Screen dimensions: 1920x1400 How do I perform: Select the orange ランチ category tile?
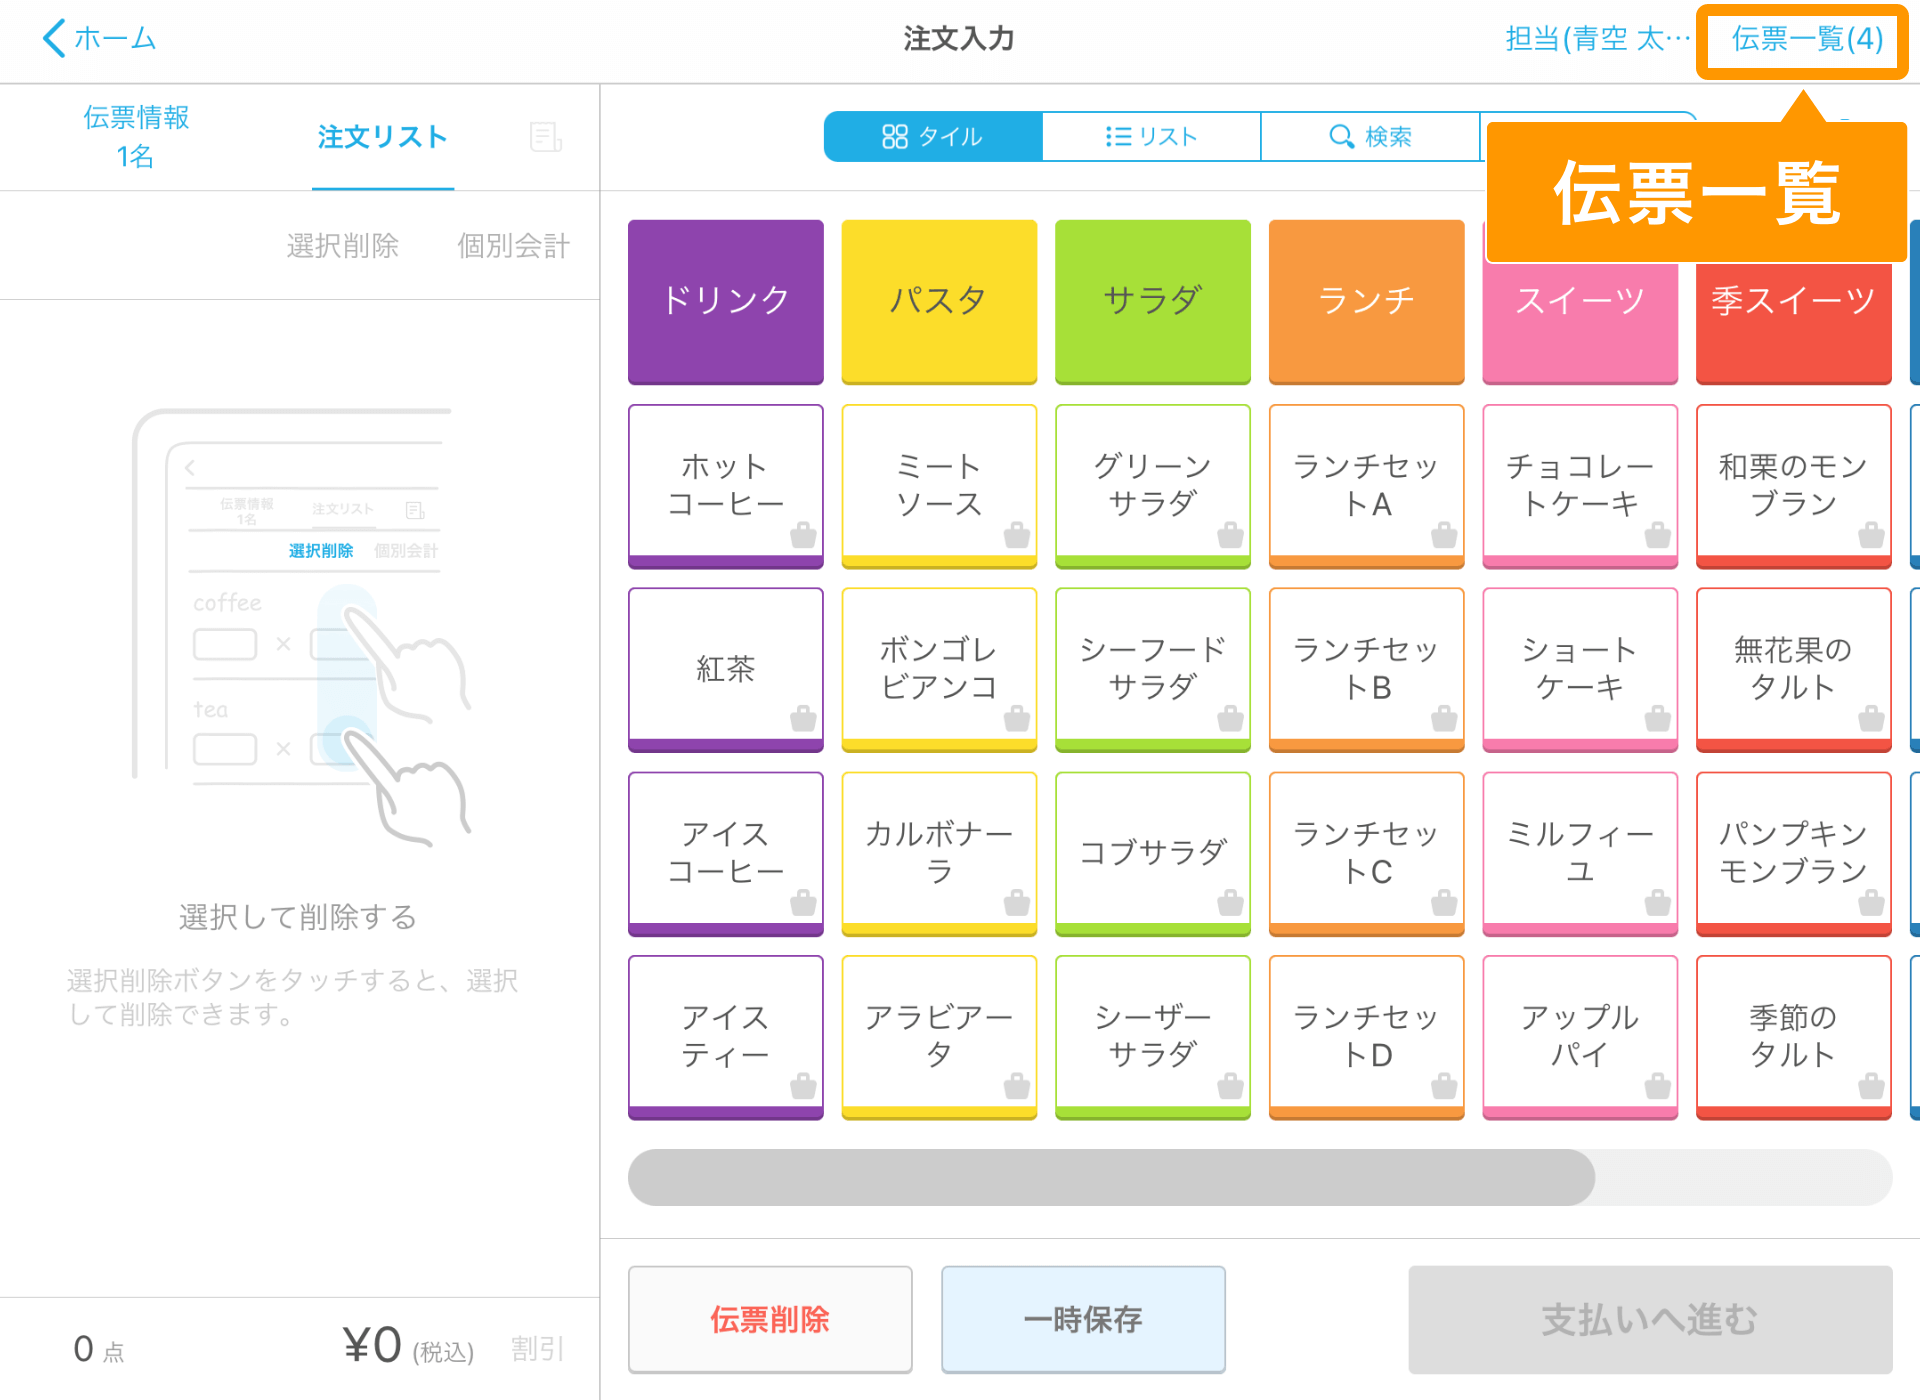point(1366,301)
